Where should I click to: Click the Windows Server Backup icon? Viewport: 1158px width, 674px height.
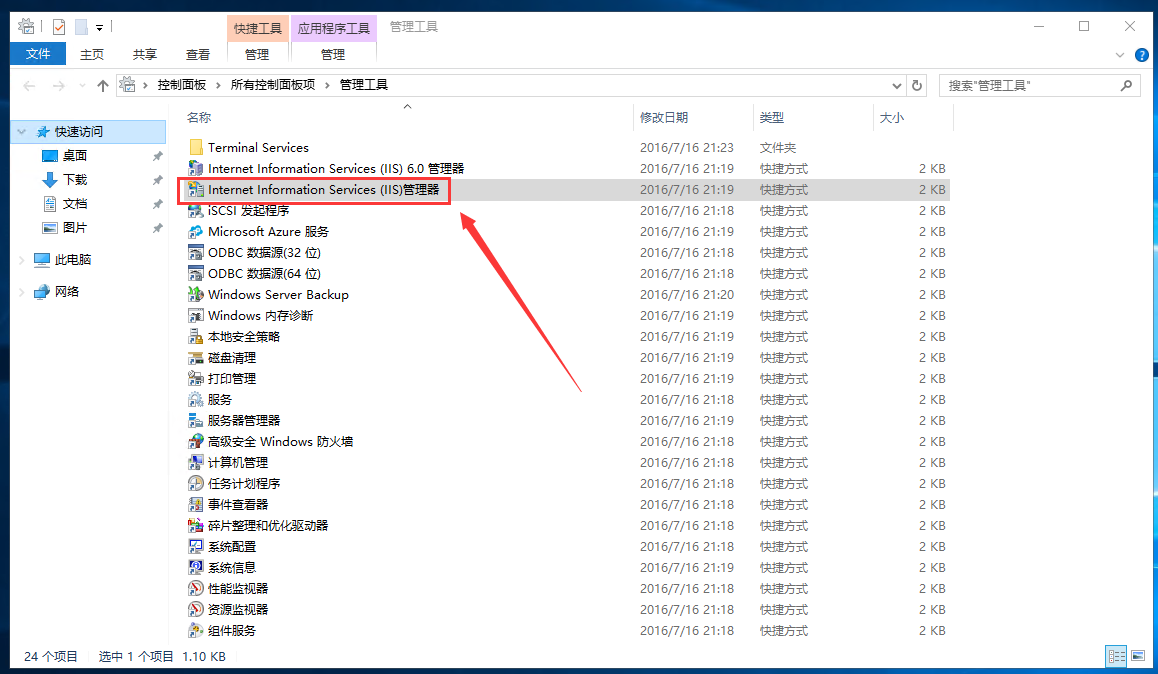coord(196,295)
